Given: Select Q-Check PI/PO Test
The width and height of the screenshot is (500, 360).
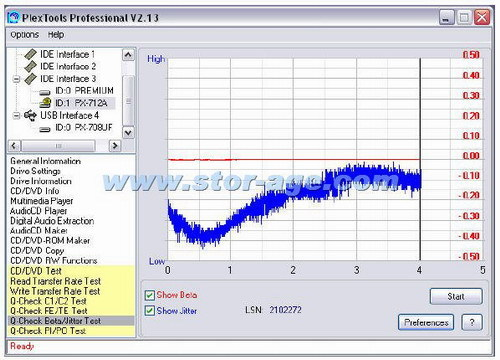Looking at the screenshot, I should pyautogui.click(x=48, y=331).
